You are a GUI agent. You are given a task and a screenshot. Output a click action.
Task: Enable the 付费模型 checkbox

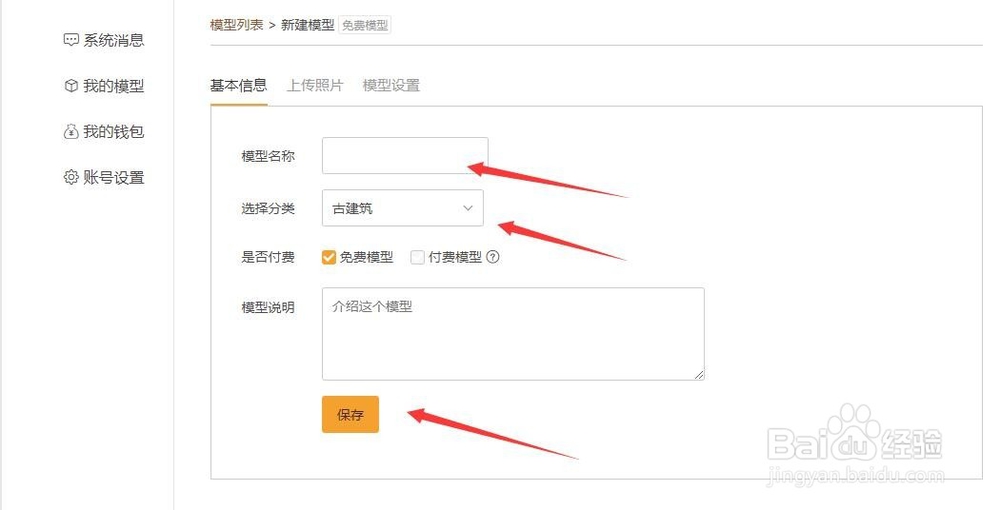click(x=417, y=257)
